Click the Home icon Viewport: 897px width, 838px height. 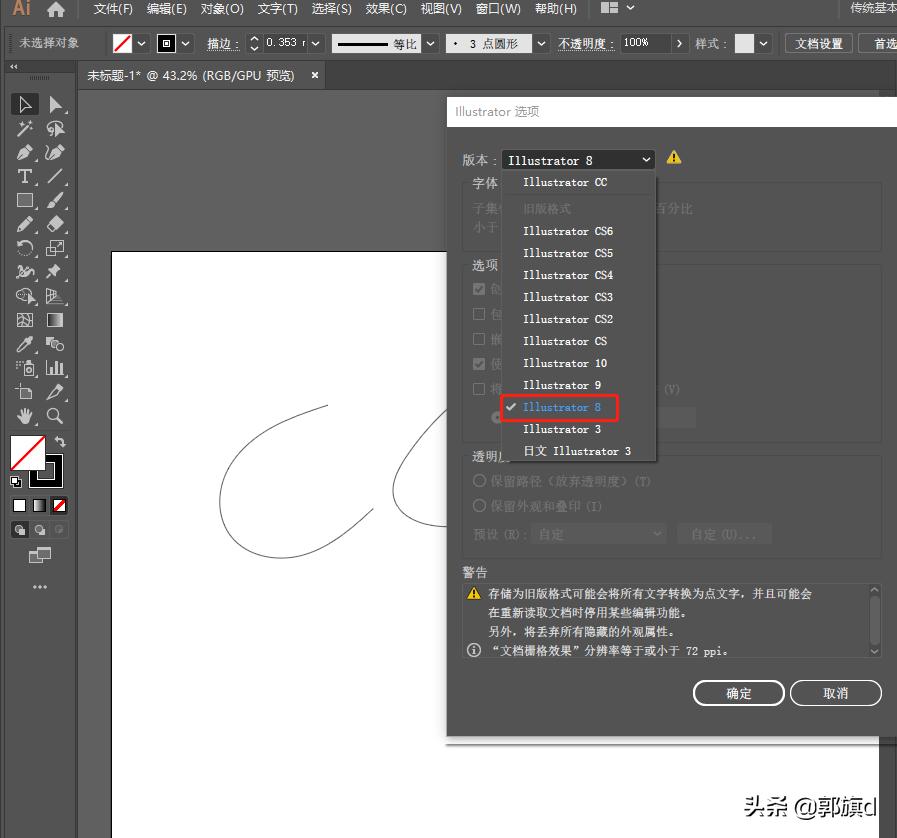[x=55, y=9]
